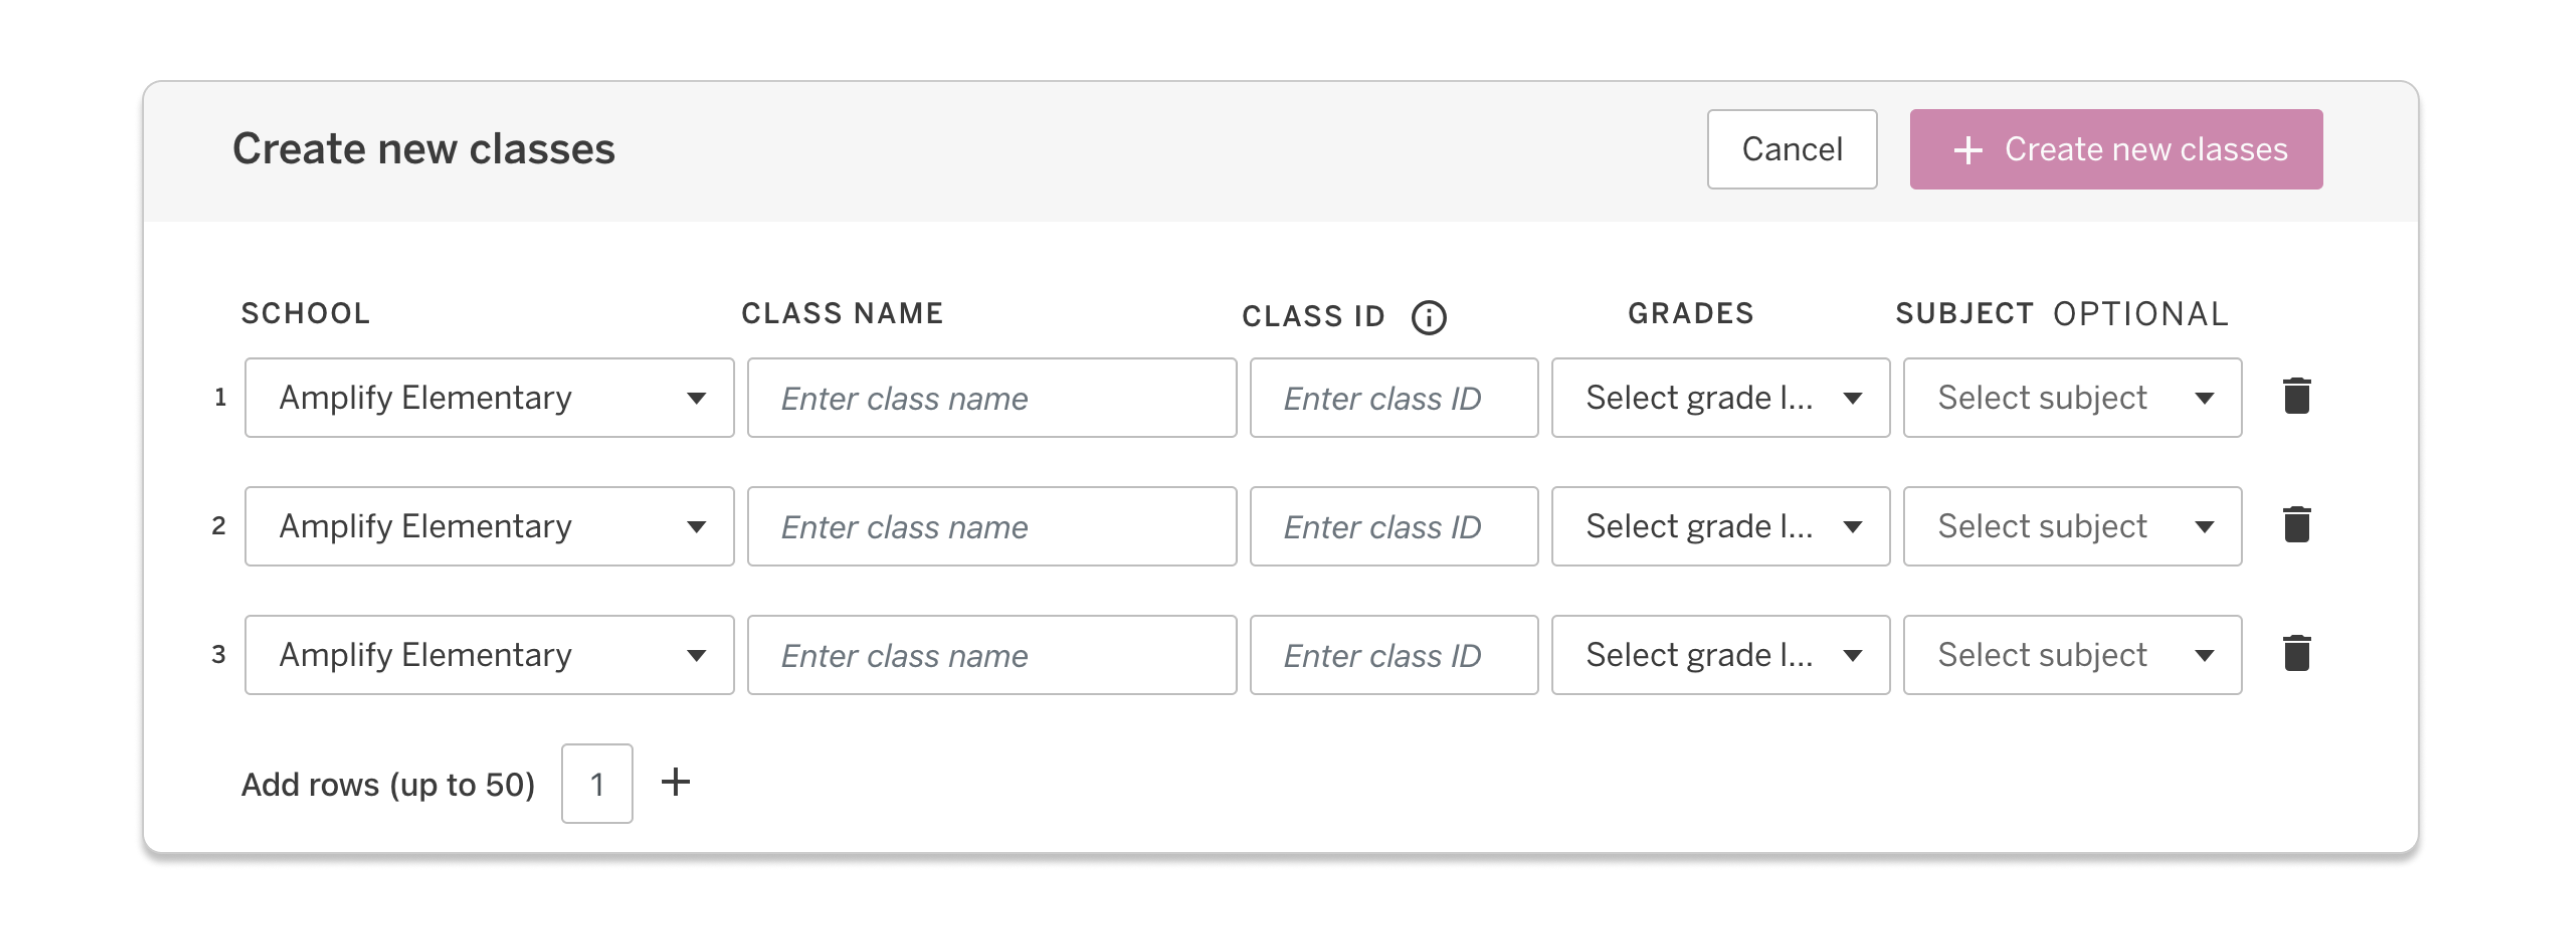Viewport: 2560px width, 934px height.
Task: Delete row 3 using the trash icon
Action: click(2295, 652)
